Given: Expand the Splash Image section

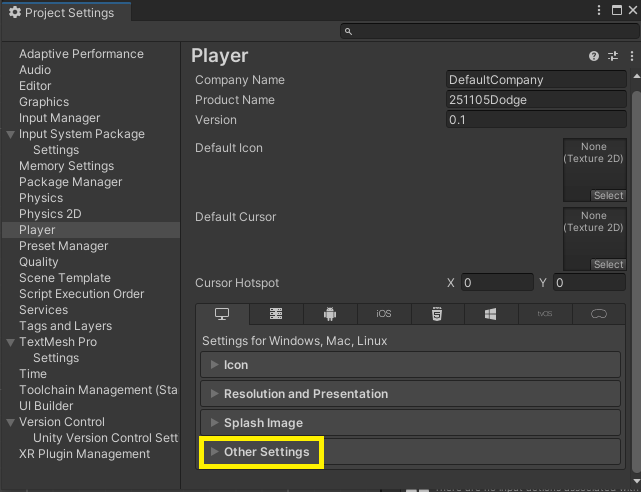Looking at the screenshot, I should tap(410, 423).
